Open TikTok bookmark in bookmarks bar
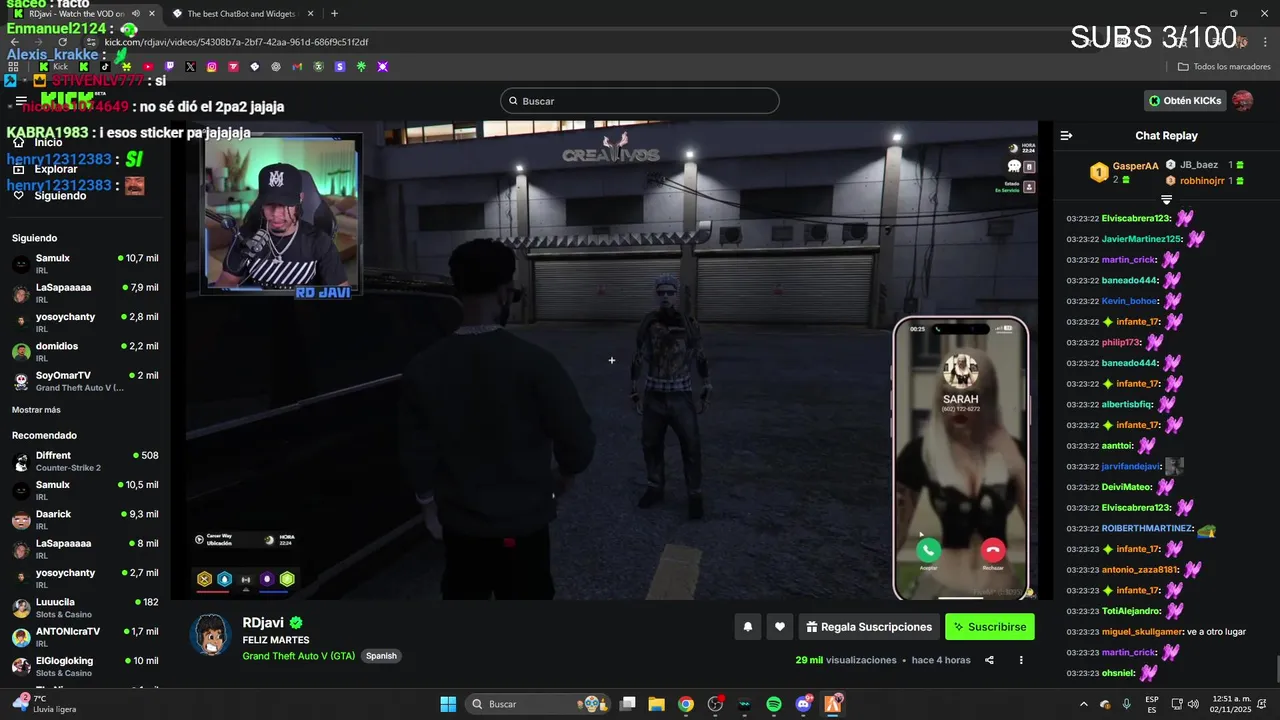 [105, 67]
